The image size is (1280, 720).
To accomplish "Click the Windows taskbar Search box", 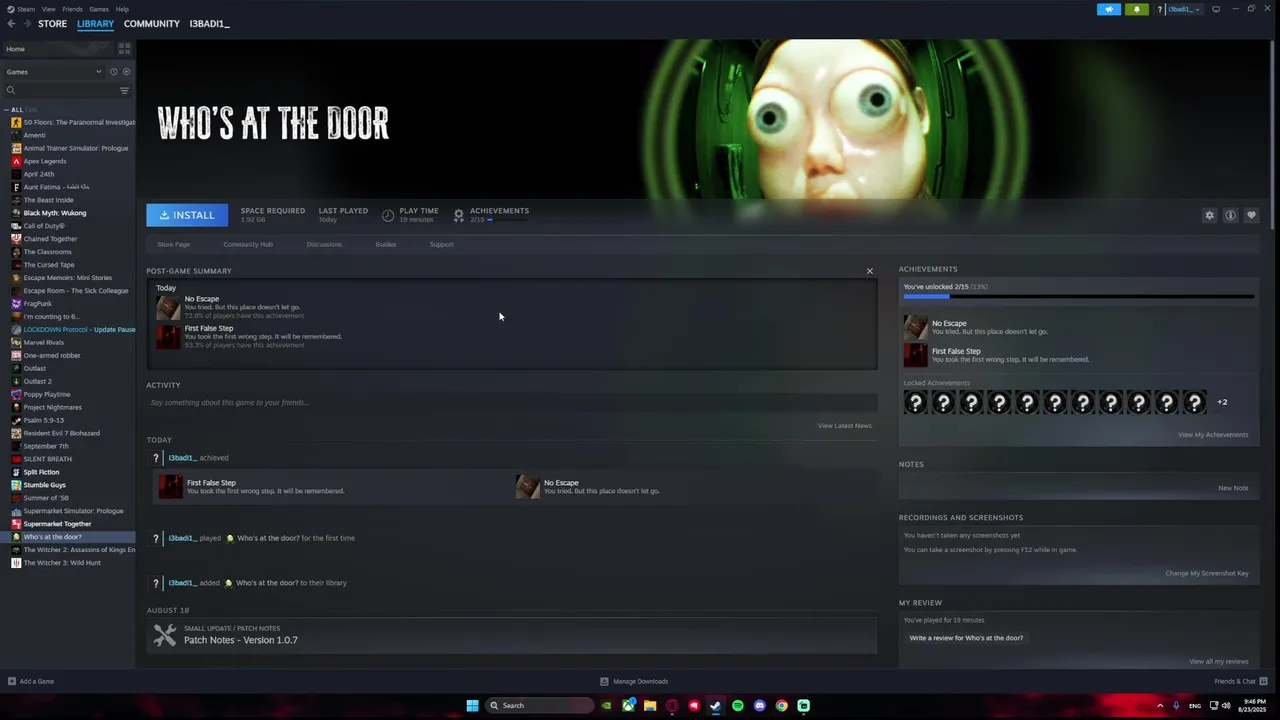I will (x=540, y=705).
